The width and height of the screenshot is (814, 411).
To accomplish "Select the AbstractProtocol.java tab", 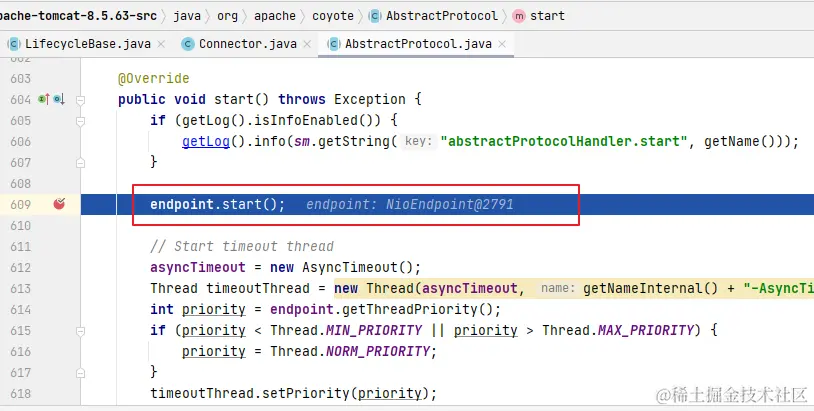I will pyautogui.click(x=418, y=44).
